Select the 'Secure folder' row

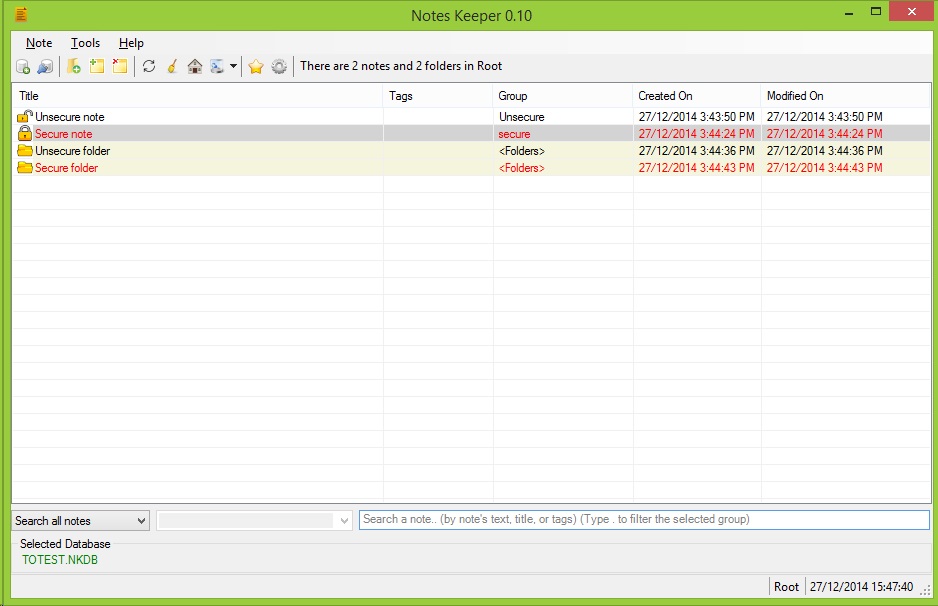[66, 168]
